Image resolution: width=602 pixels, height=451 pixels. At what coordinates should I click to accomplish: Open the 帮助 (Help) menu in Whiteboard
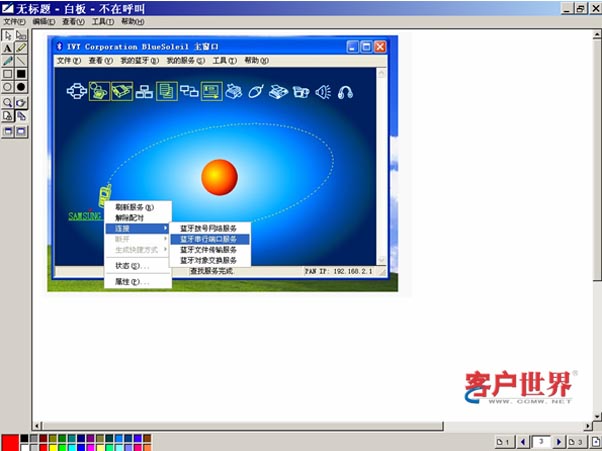pos(132,20)
